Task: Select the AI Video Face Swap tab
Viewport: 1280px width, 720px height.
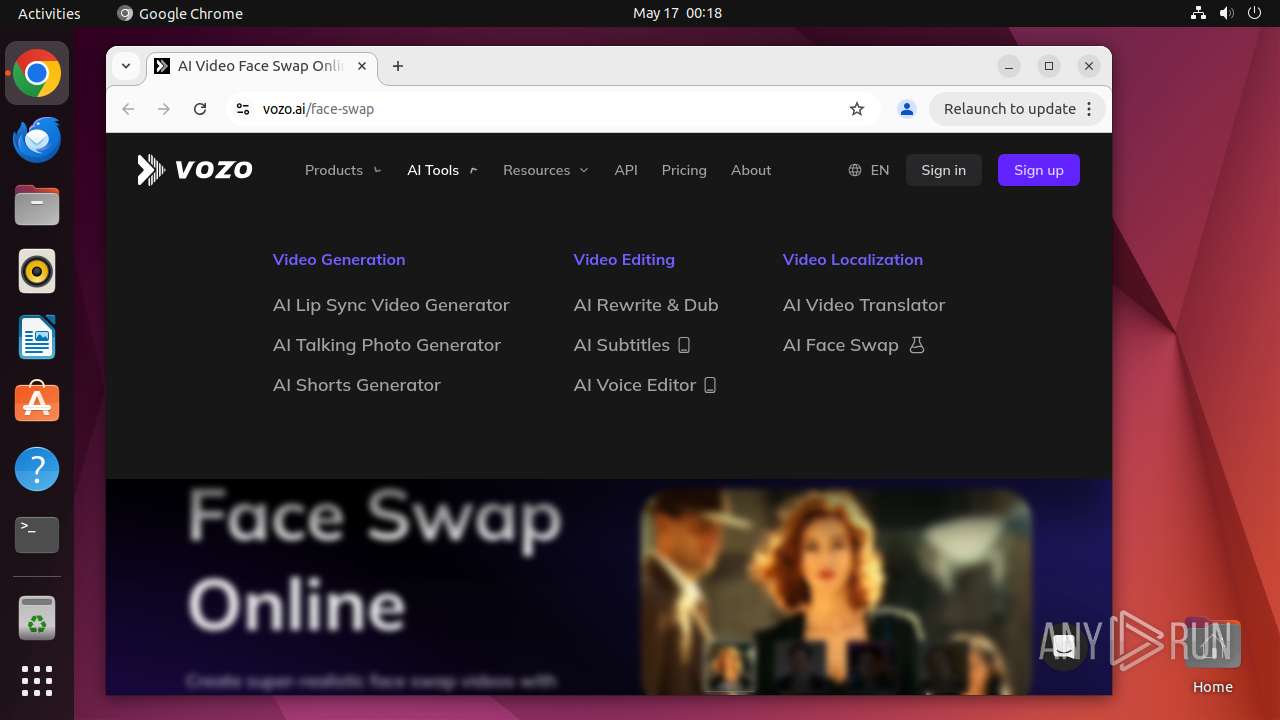Action: click(262, 66)
